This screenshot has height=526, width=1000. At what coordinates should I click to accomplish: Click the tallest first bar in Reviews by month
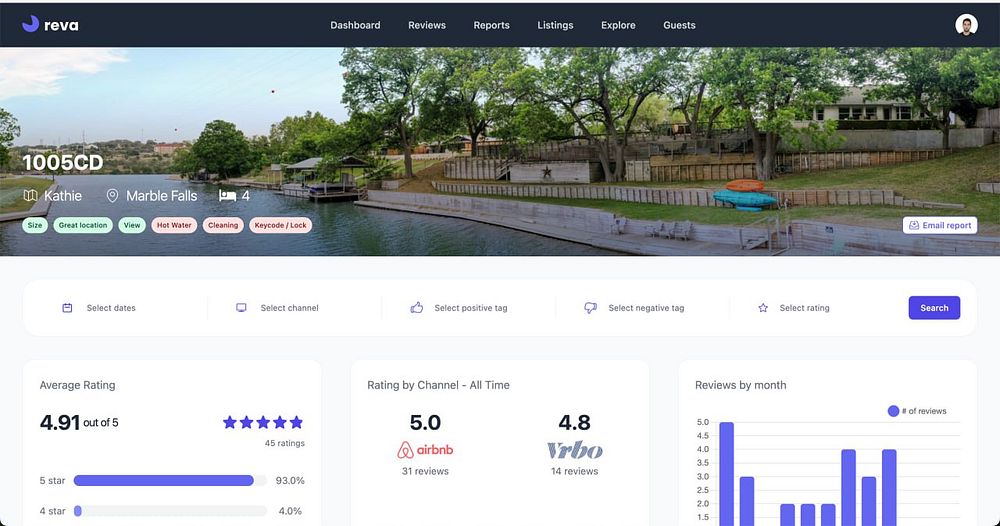726,474
